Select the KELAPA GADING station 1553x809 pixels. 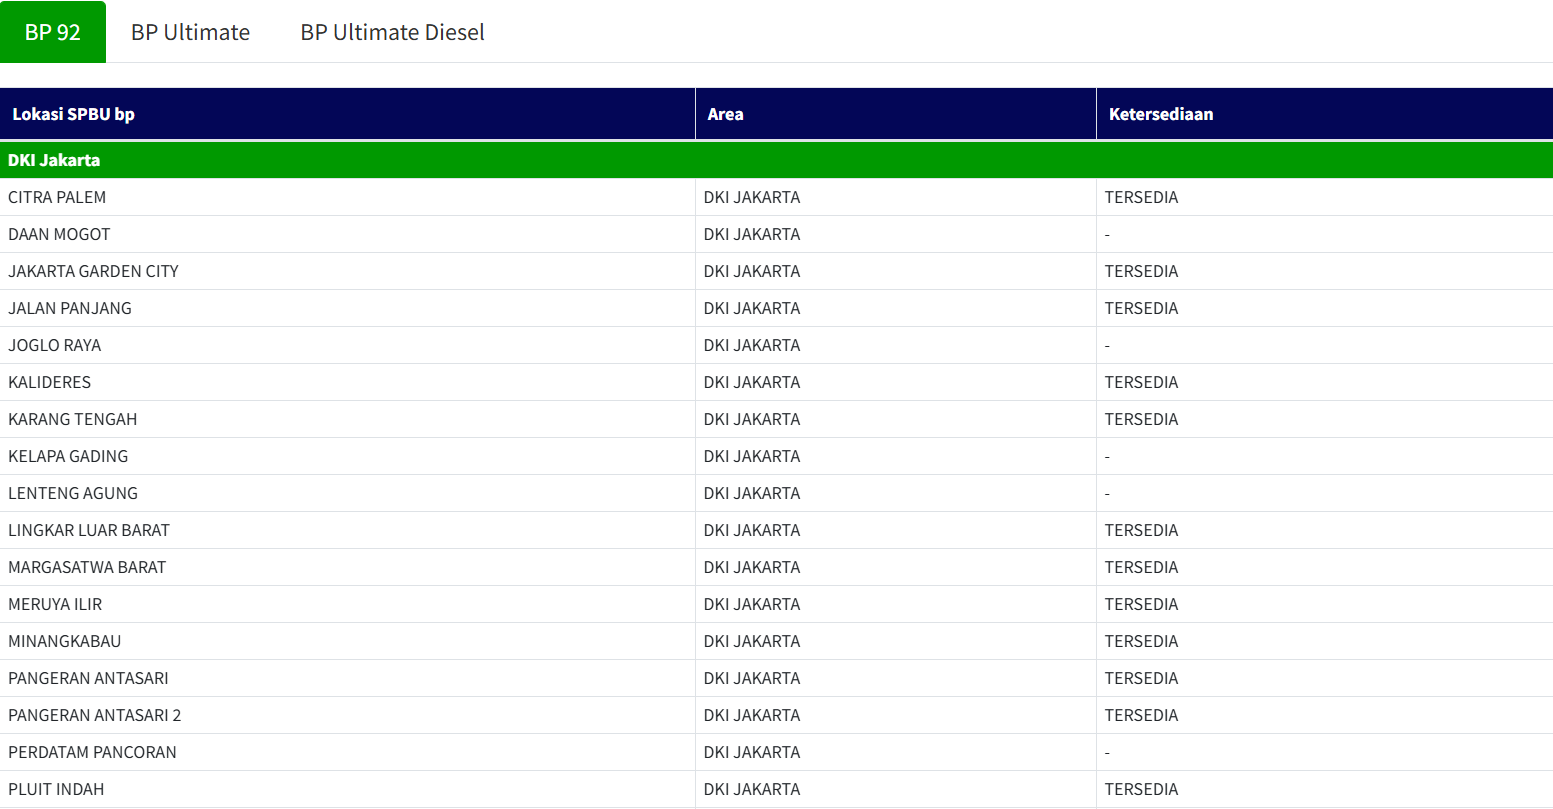pyautogui.click(x=68, y=456)
